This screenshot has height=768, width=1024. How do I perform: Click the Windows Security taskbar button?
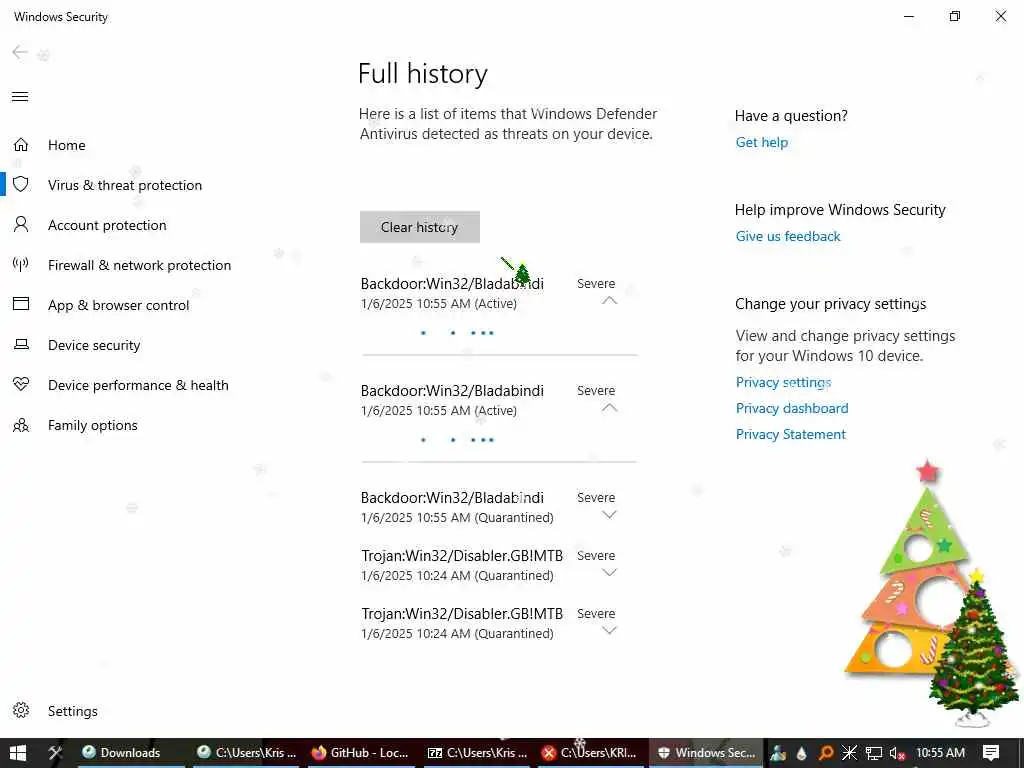click(x=706, y=753)
